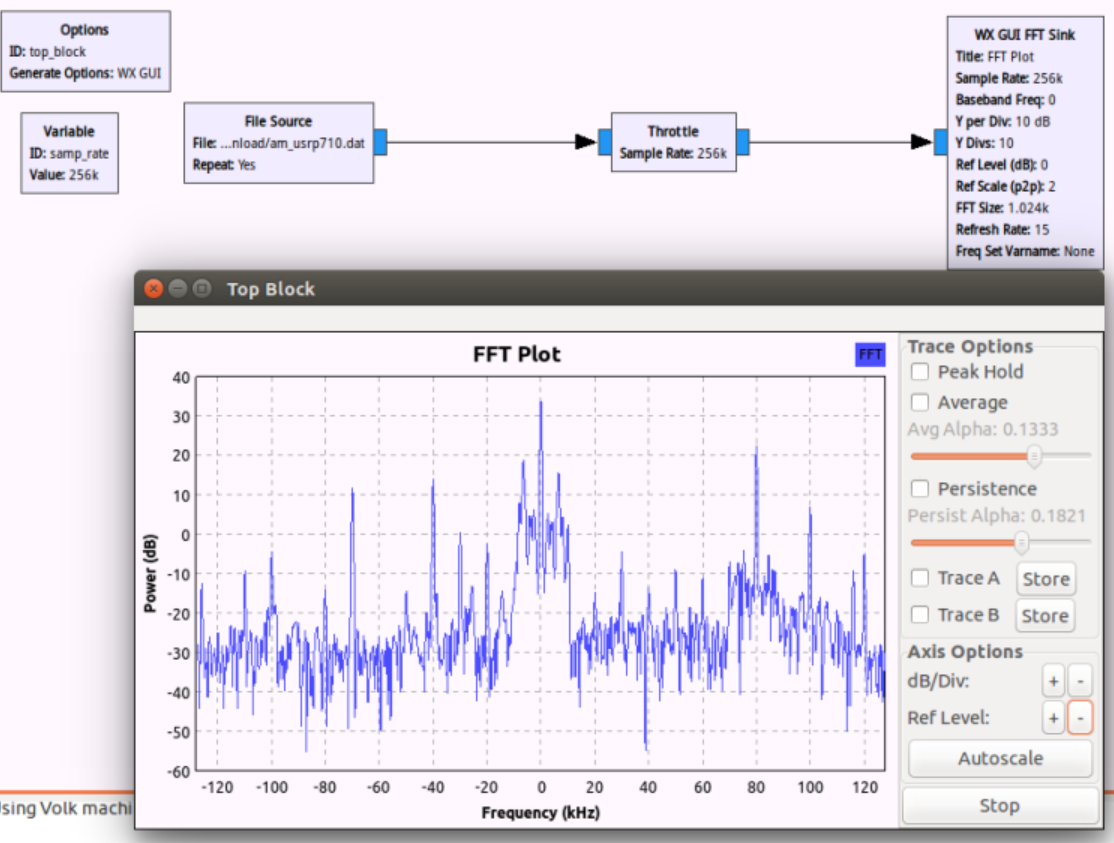Enable the Peak Hold checkbox

click(920, 372)
